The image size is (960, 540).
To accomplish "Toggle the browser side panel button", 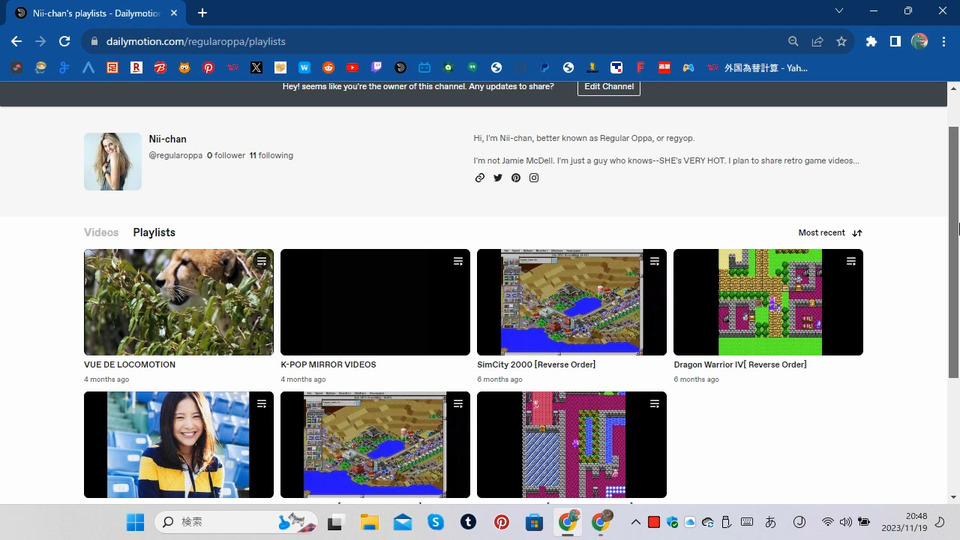I will click(895, 42).
